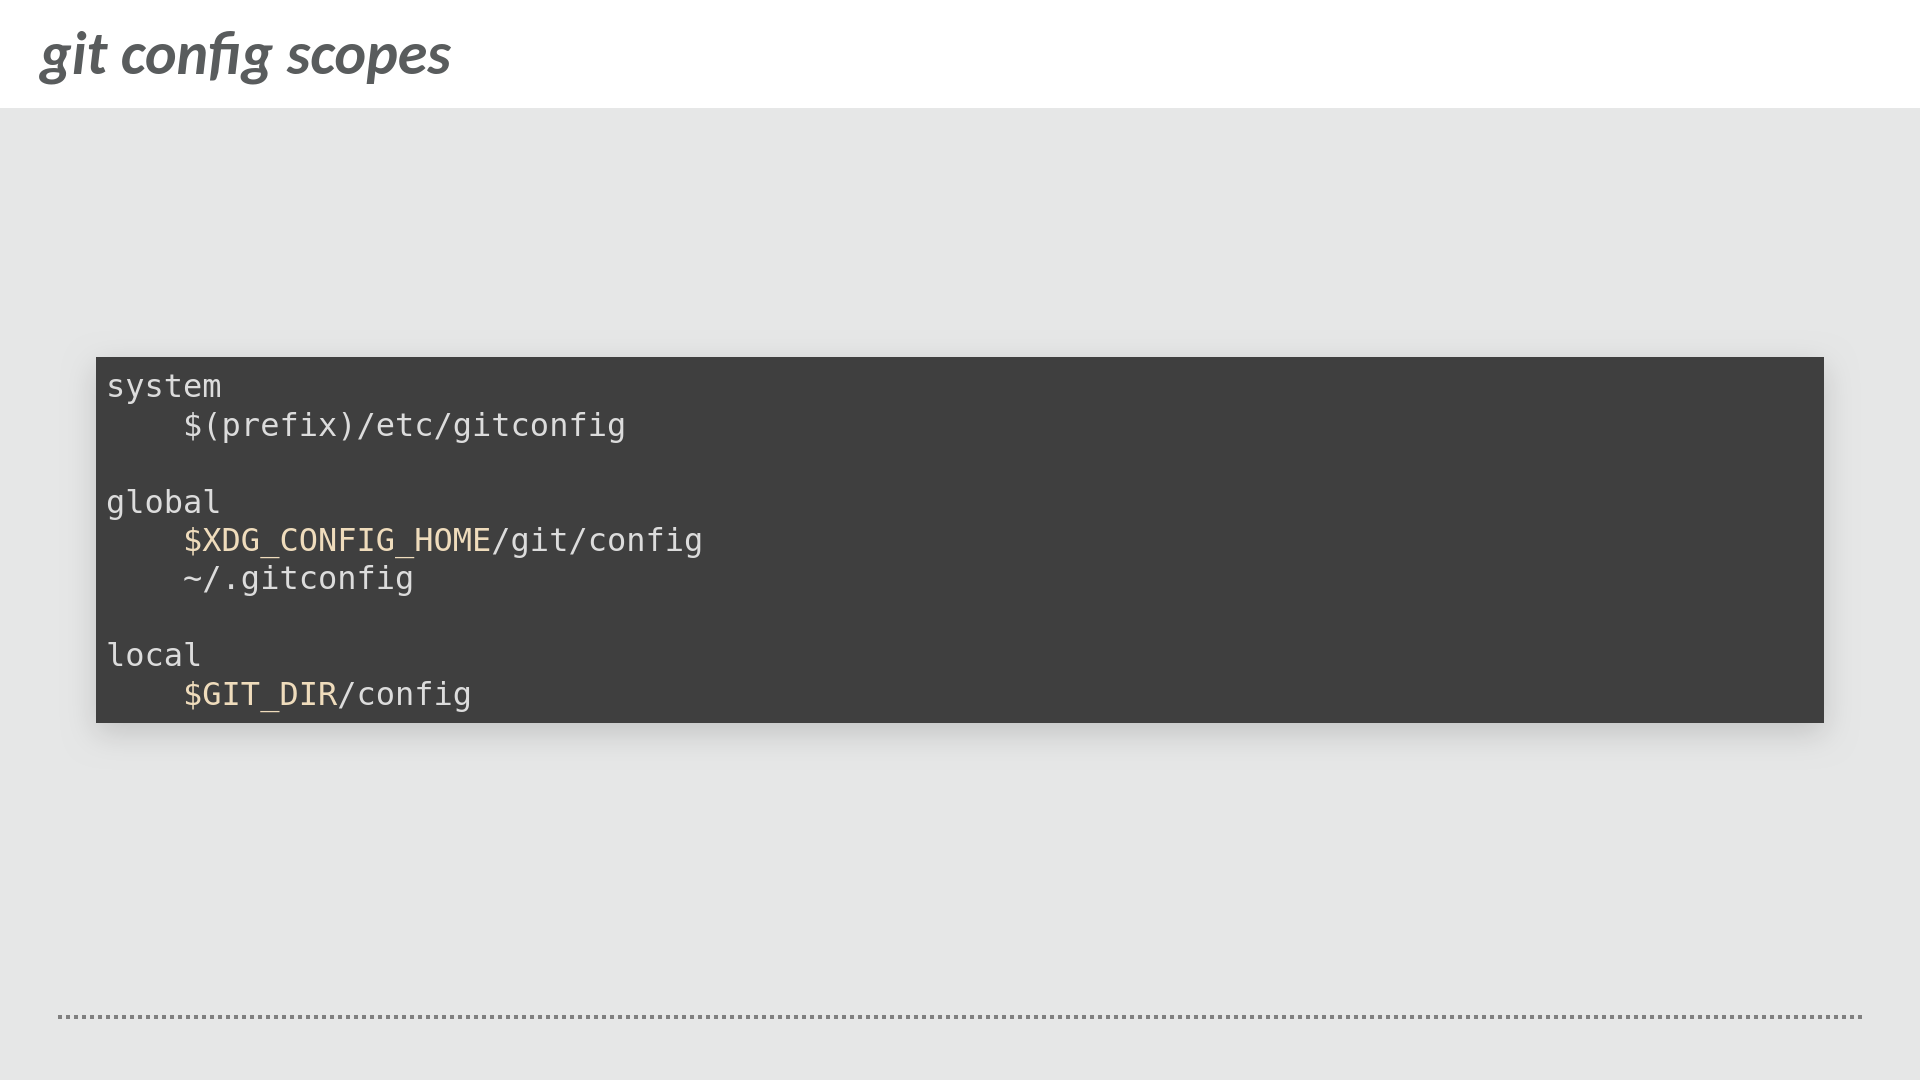This screenshot has height=1080, width=1920.
Task: Click the "git config scopes" slide title
Action: [245, 54]
